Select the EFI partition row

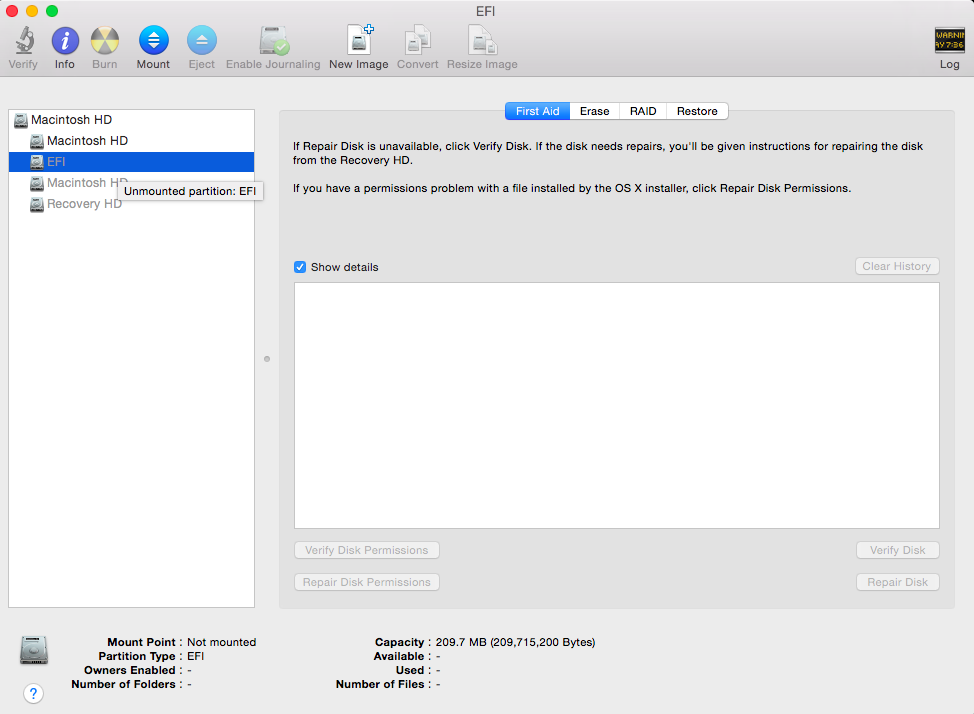click(132, 162)
